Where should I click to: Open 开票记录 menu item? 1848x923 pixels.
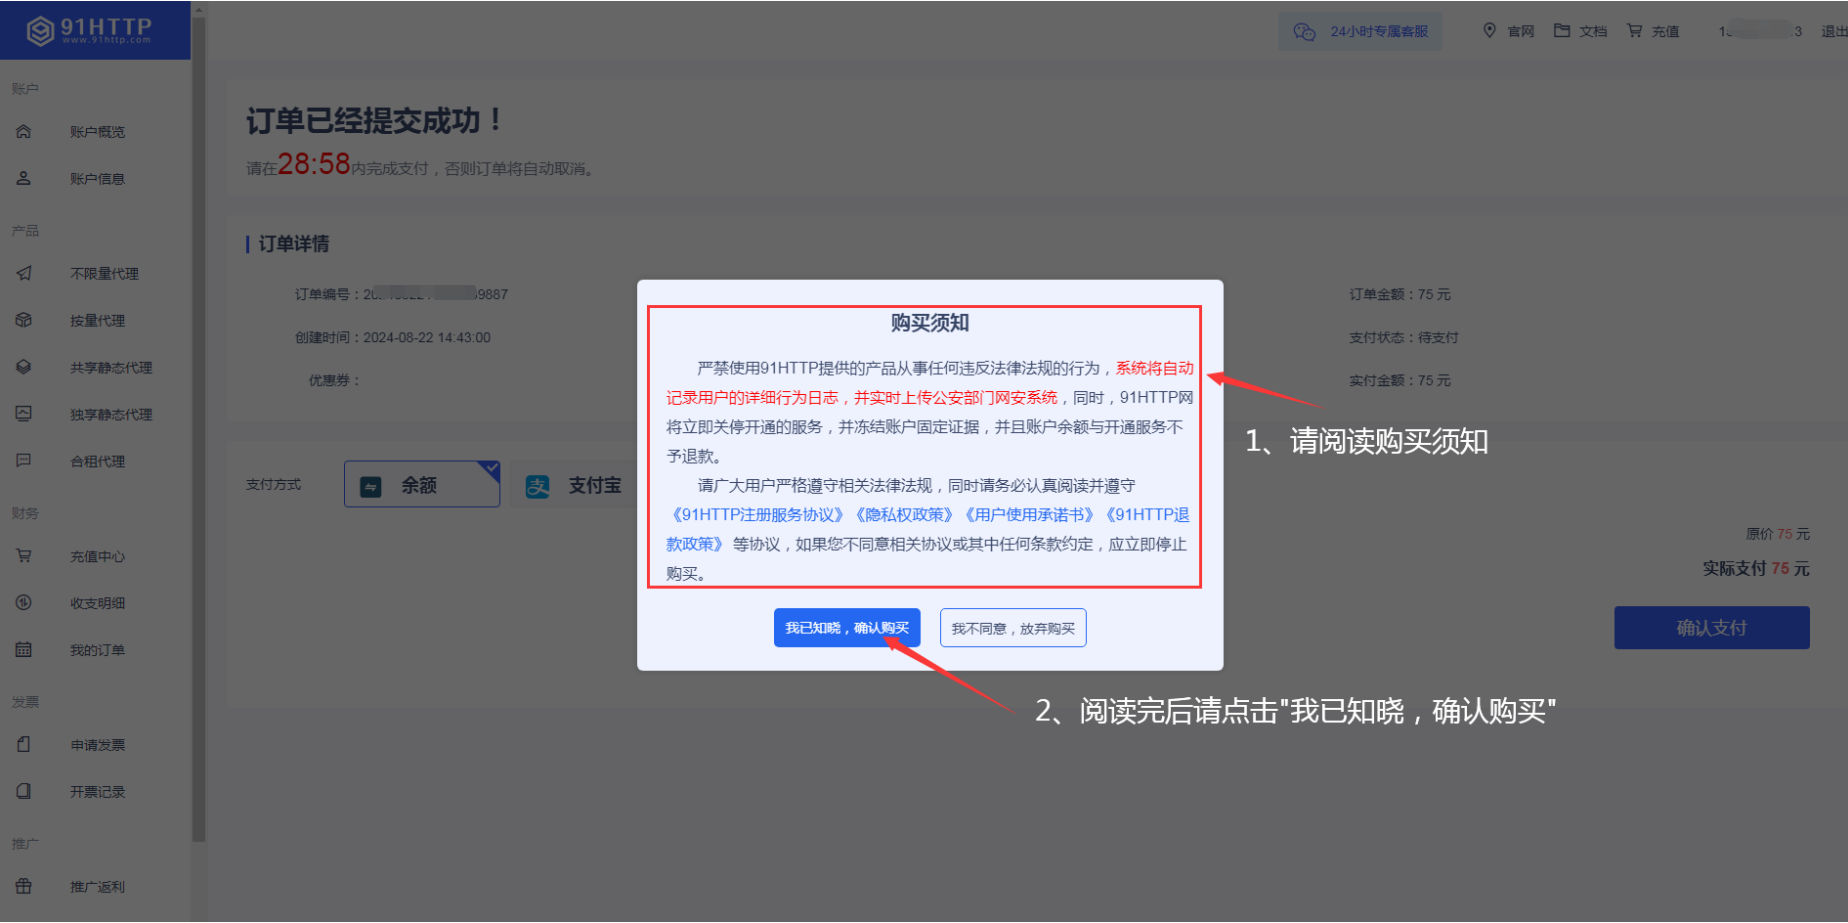pyautogui.click(x=97, y=793)
